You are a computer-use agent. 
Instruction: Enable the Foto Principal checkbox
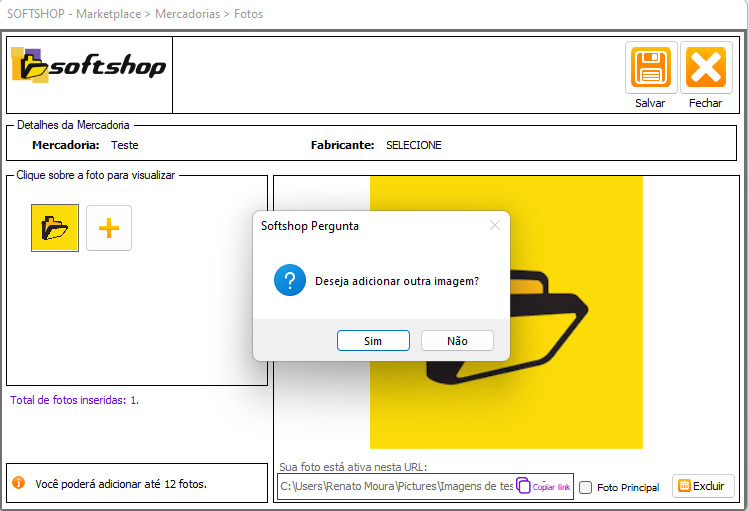tap(586, 487)
